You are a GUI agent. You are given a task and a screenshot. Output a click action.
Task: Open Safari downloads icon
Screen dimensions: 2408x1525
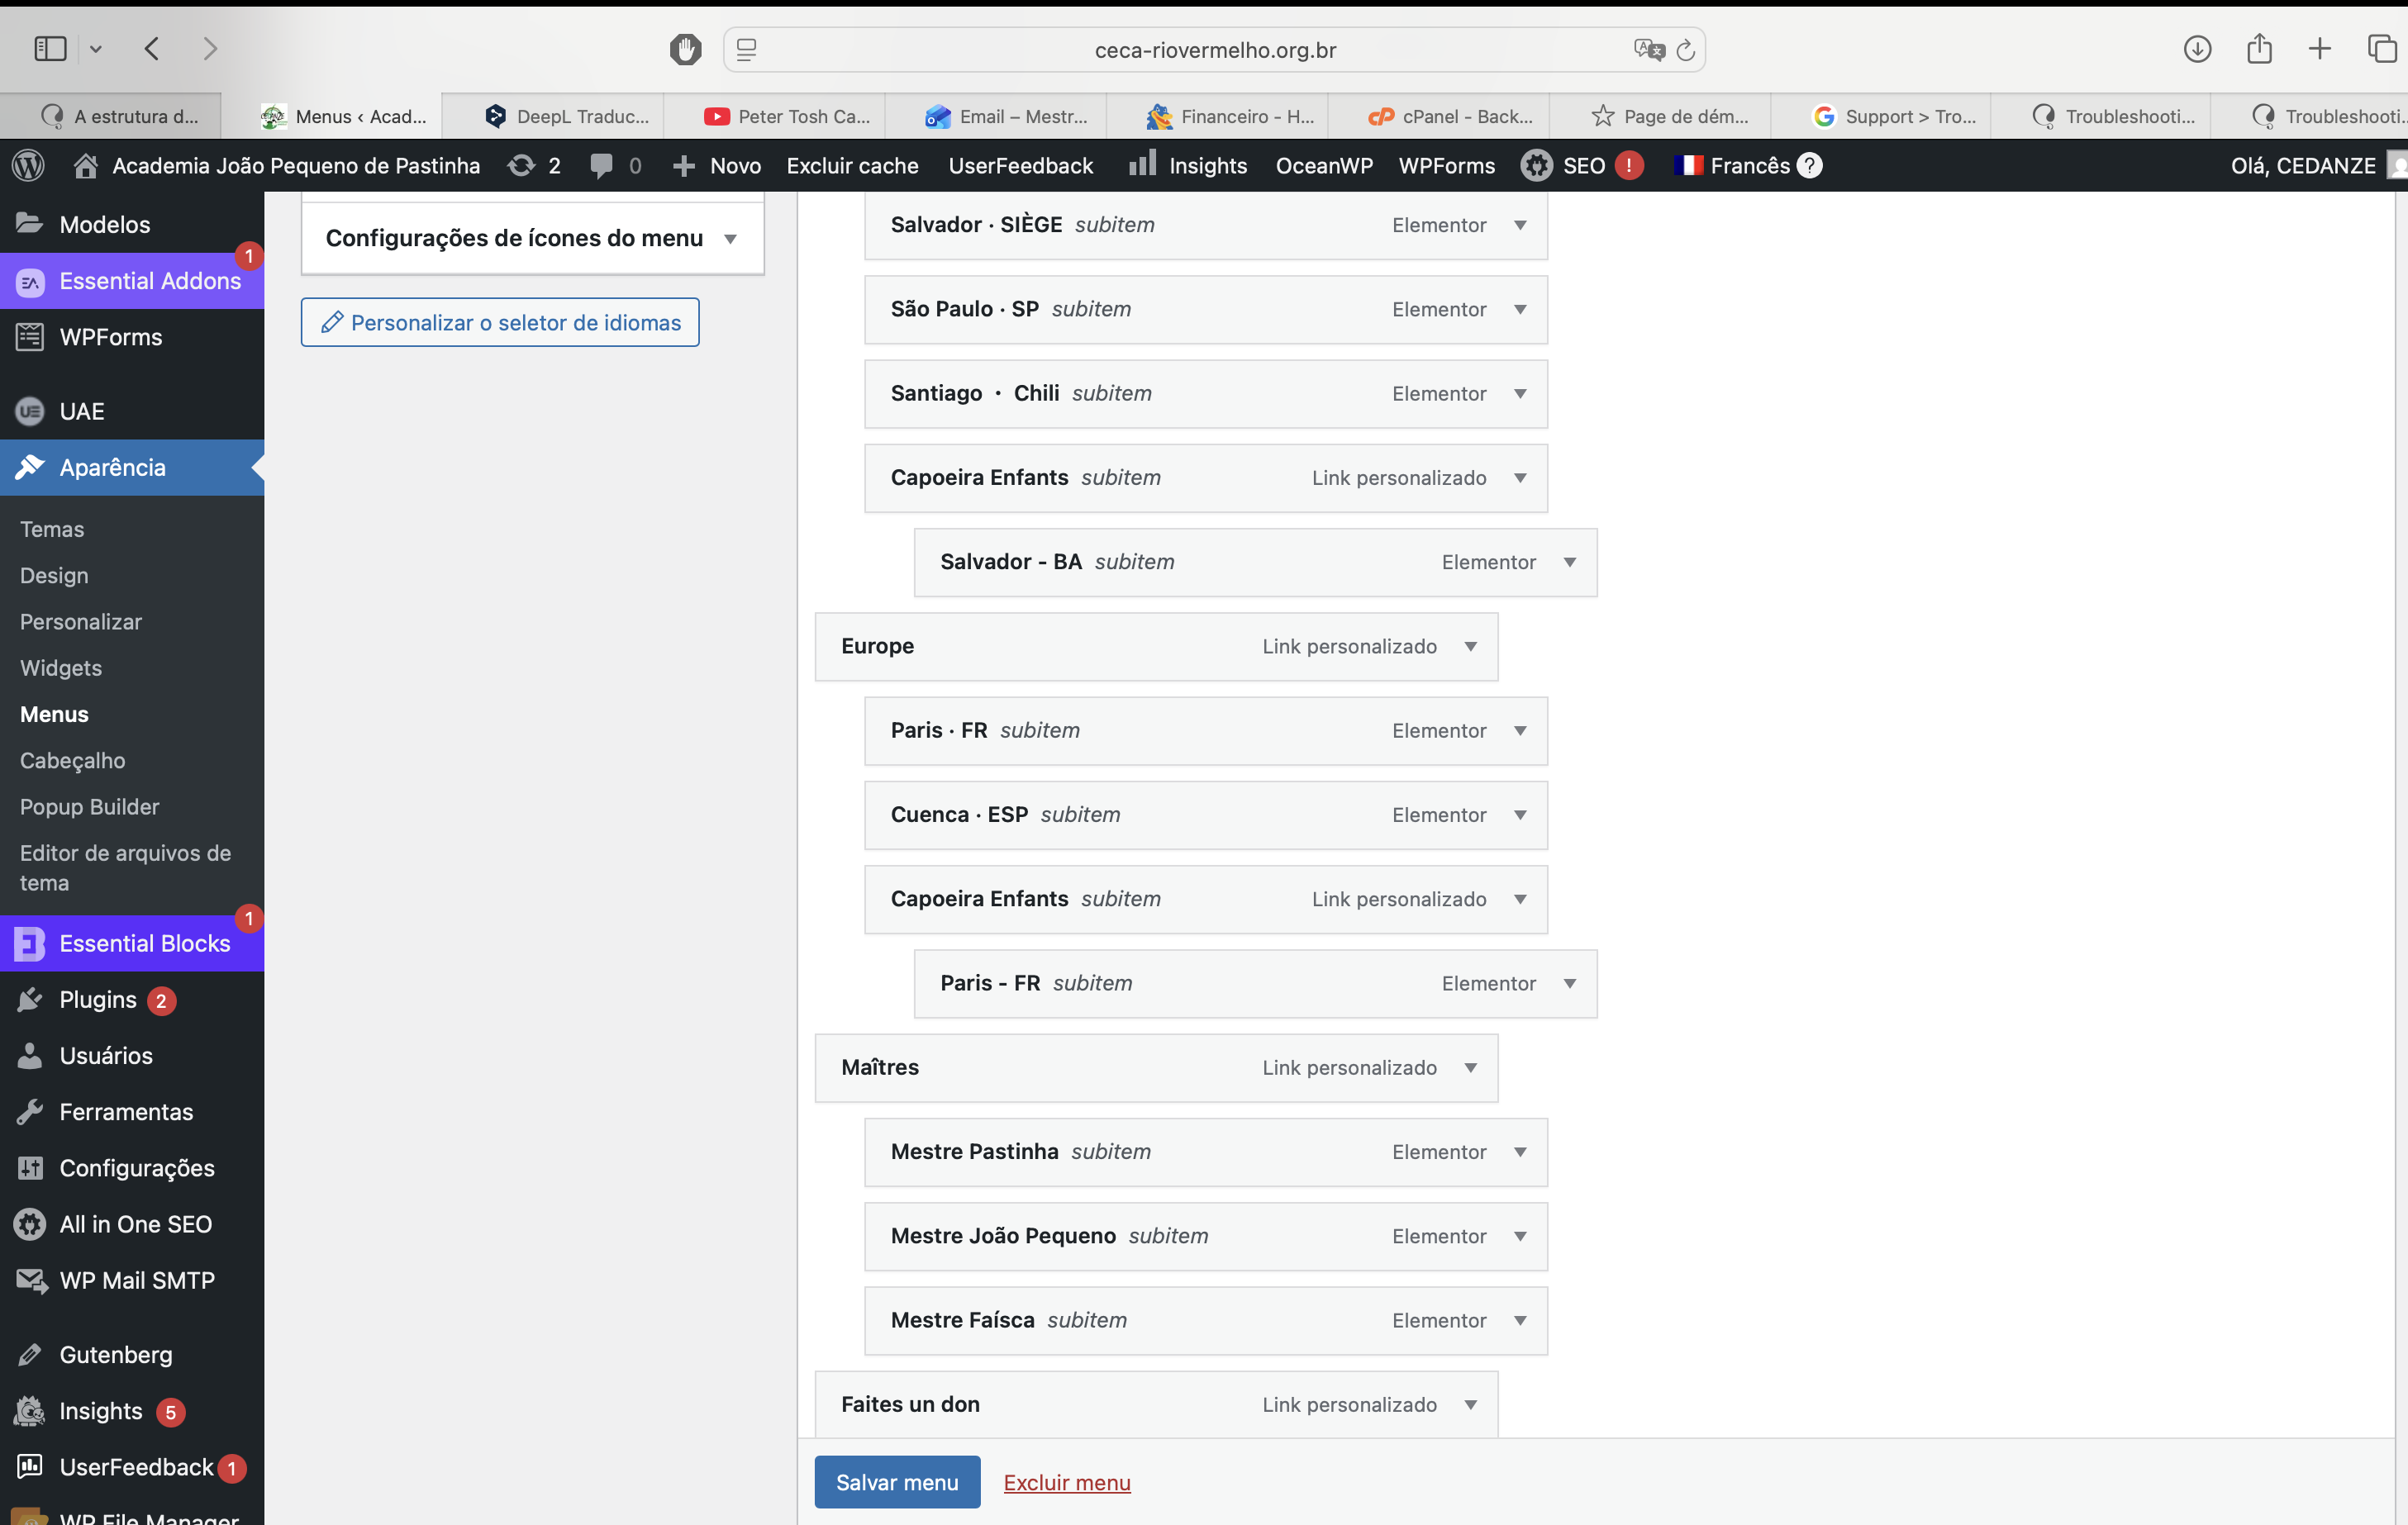coord(2196,49)
